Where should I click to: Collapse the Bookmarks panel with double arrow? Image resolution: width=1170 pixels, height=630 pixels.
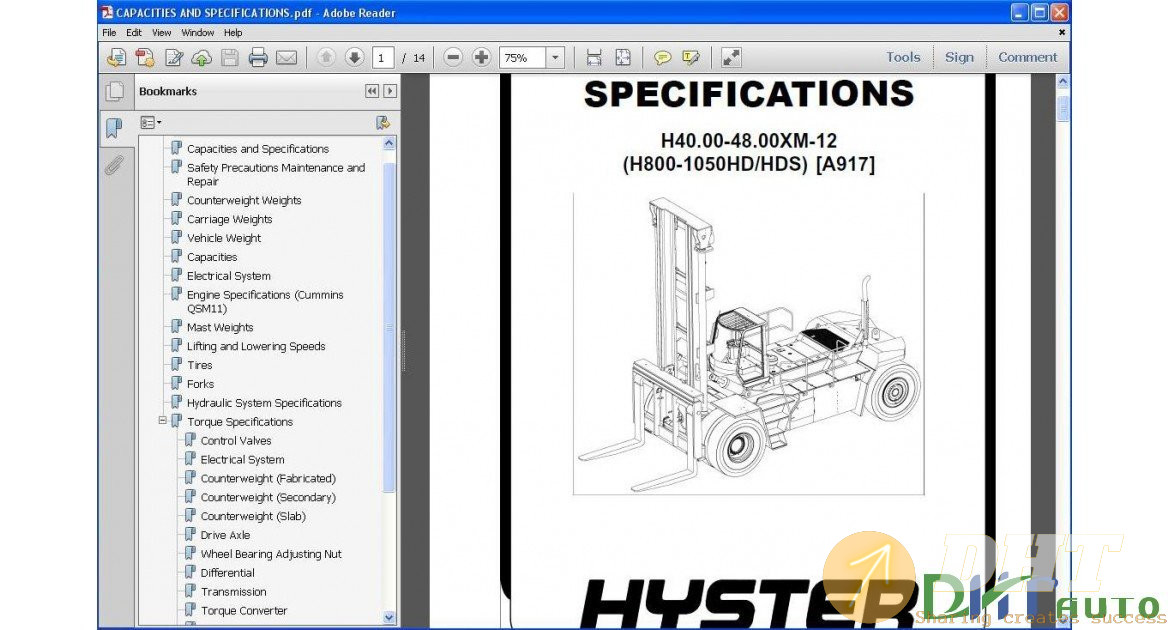372,91
